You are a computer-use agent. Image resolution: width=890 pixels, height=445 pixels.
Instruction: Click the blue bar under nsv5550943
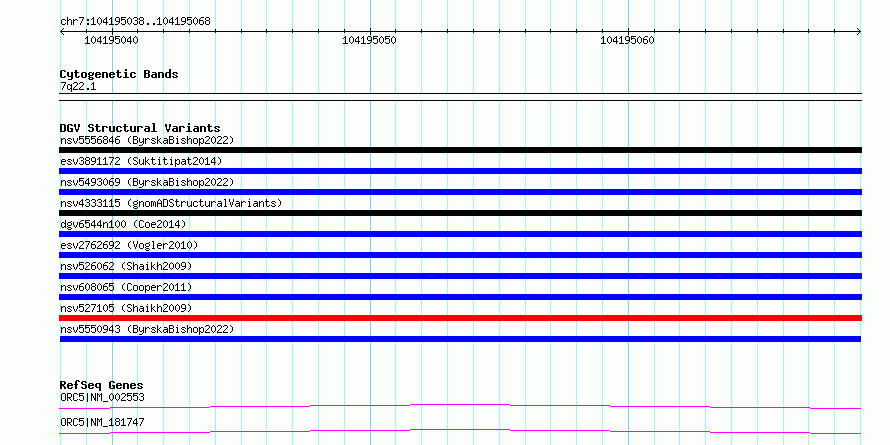(460, 339)
